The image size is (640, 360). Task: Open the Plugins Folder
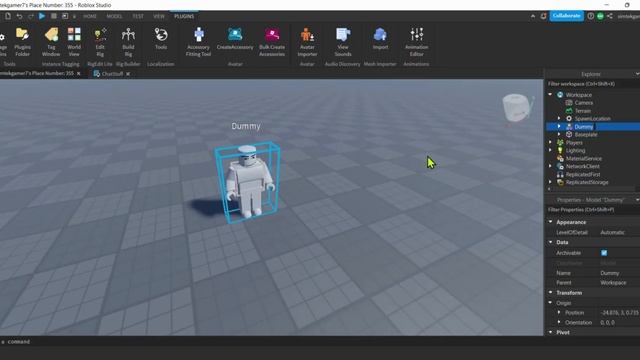(22, 42)
